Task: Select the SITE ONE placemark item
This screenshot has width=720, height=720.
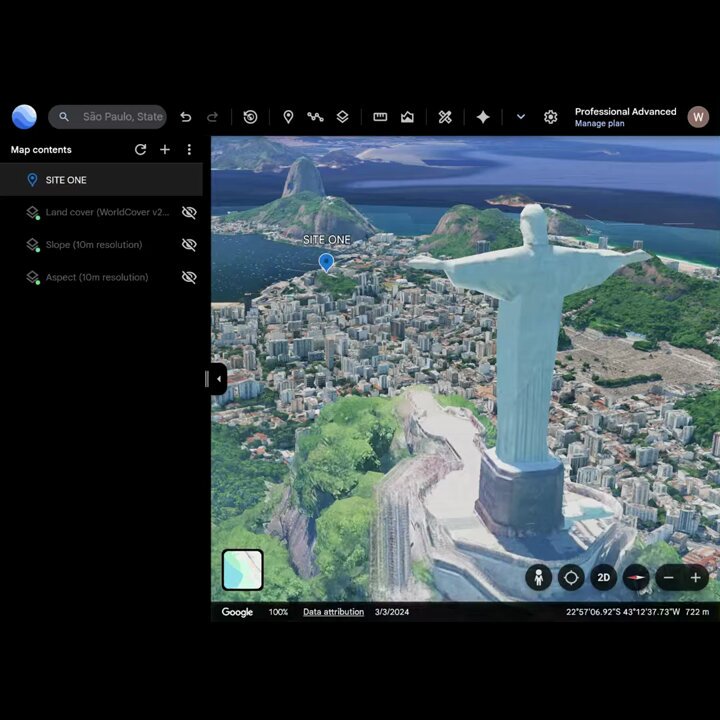Action: click(101, 180)
